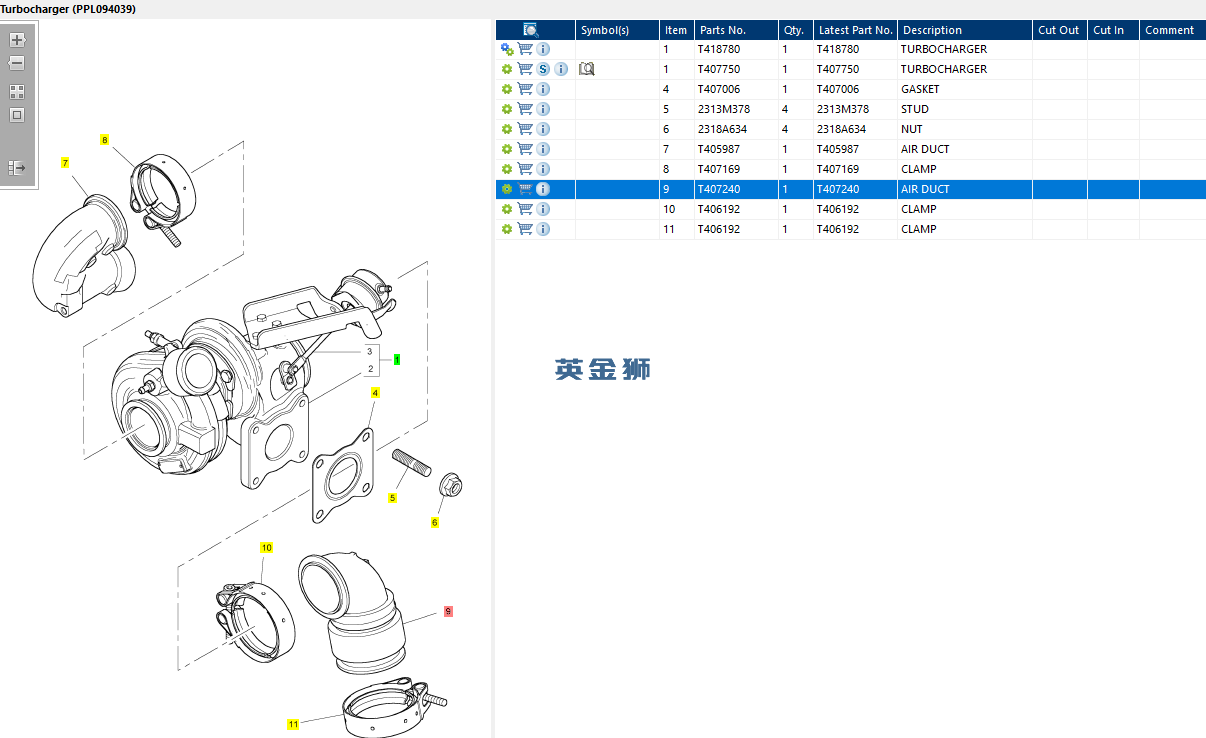Image resolution: width=1206 pixels, height=738 pixels.
Task: Click the assembly gears icon for T418780
Action: (507, 49)
